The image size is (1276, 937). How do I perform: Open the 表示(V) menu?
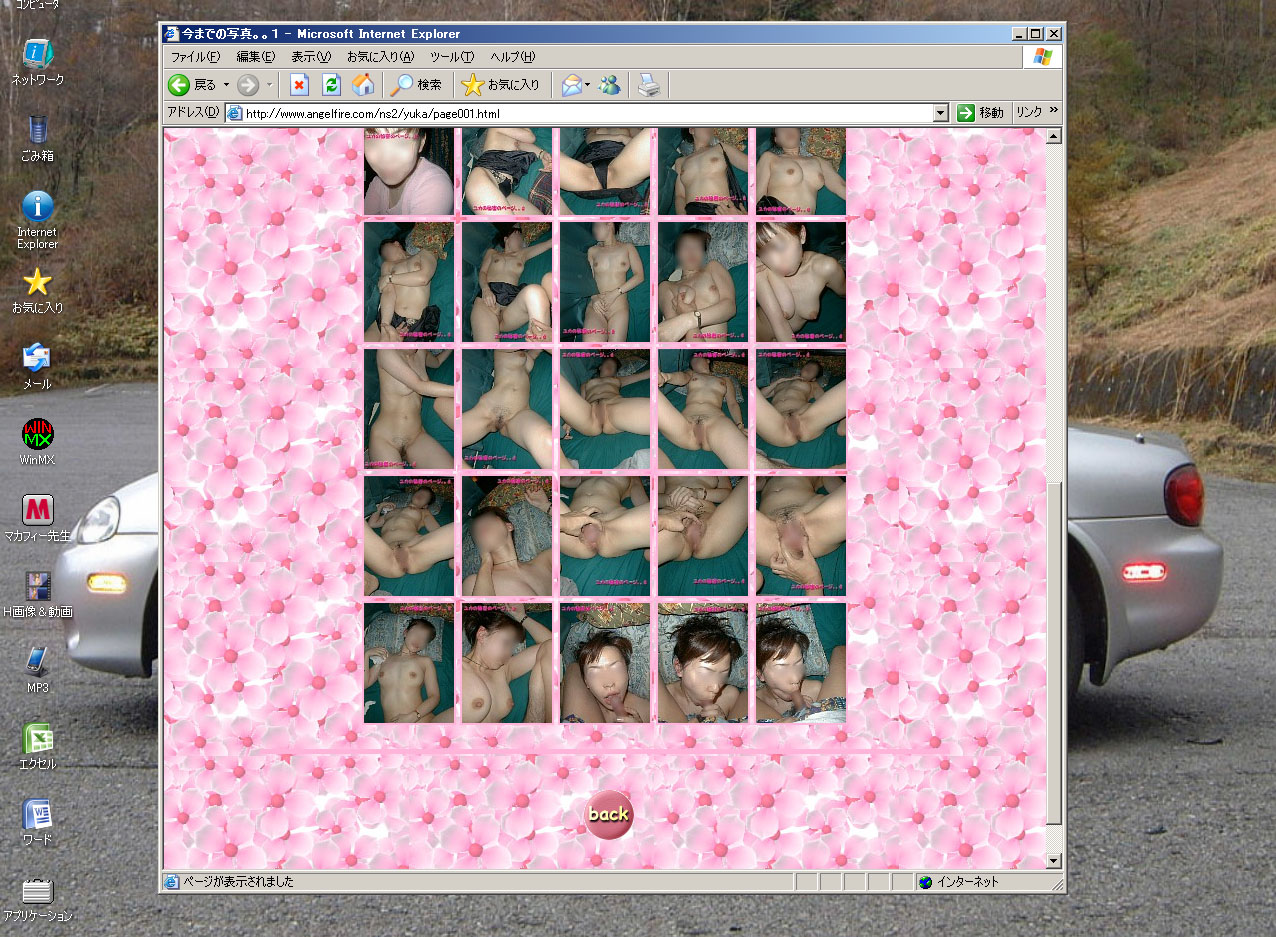(x=310, y=57)
